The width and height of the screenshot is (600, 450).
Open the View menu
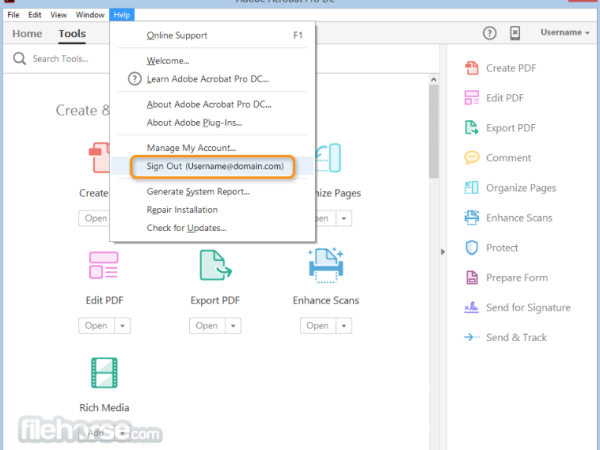tap(59, 15)
